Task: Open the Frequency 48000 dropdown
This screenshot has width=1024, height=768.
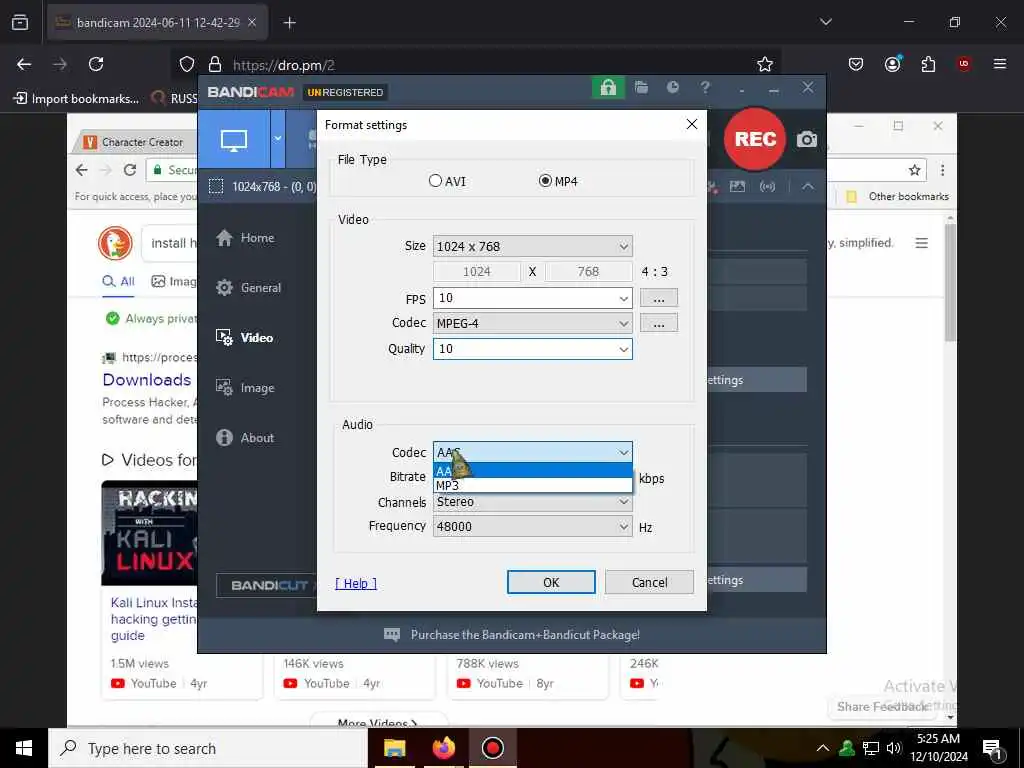Action: 532,526
